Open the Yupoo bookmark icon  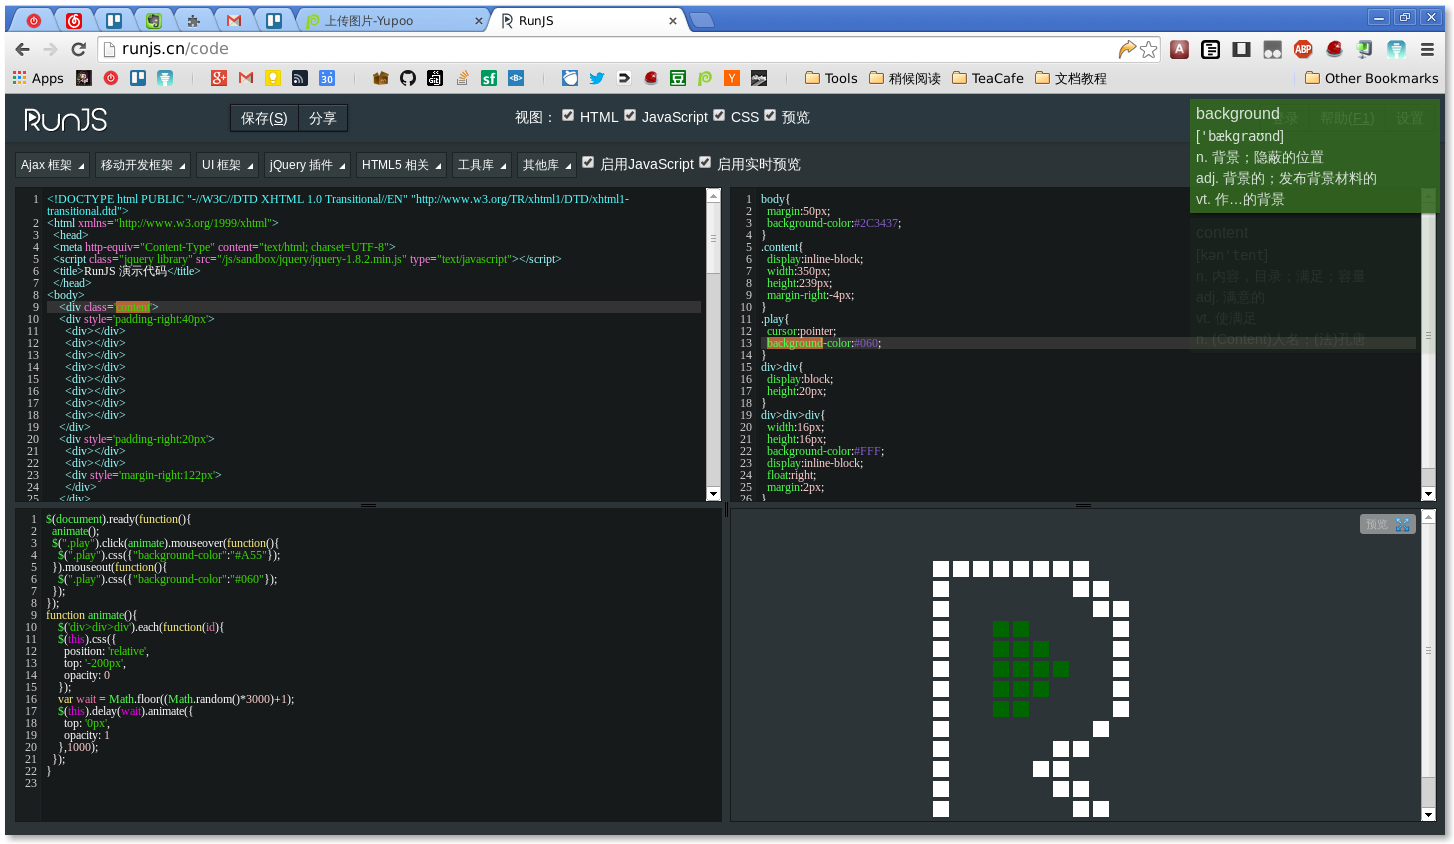(705, 78)
